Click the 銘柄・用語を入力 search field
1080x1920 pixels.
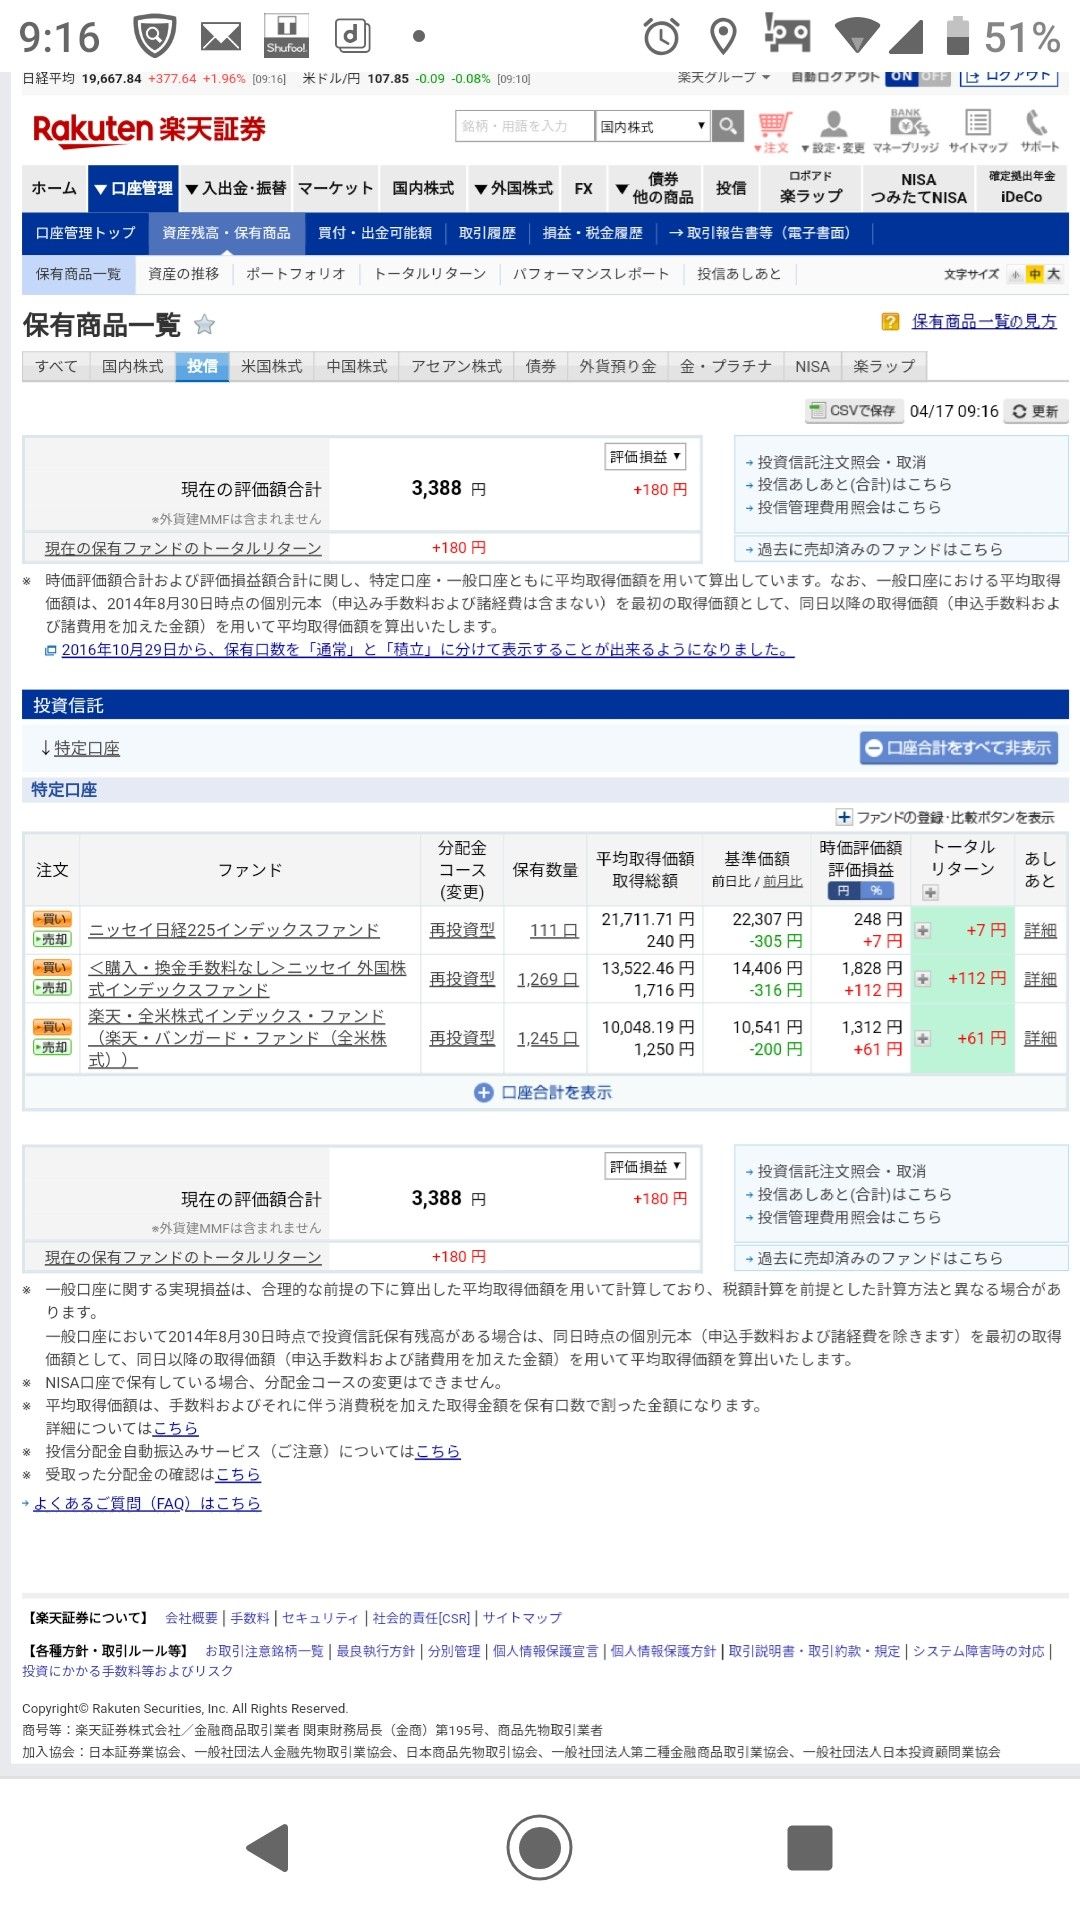pyautogui.click(x=524, y=126)
